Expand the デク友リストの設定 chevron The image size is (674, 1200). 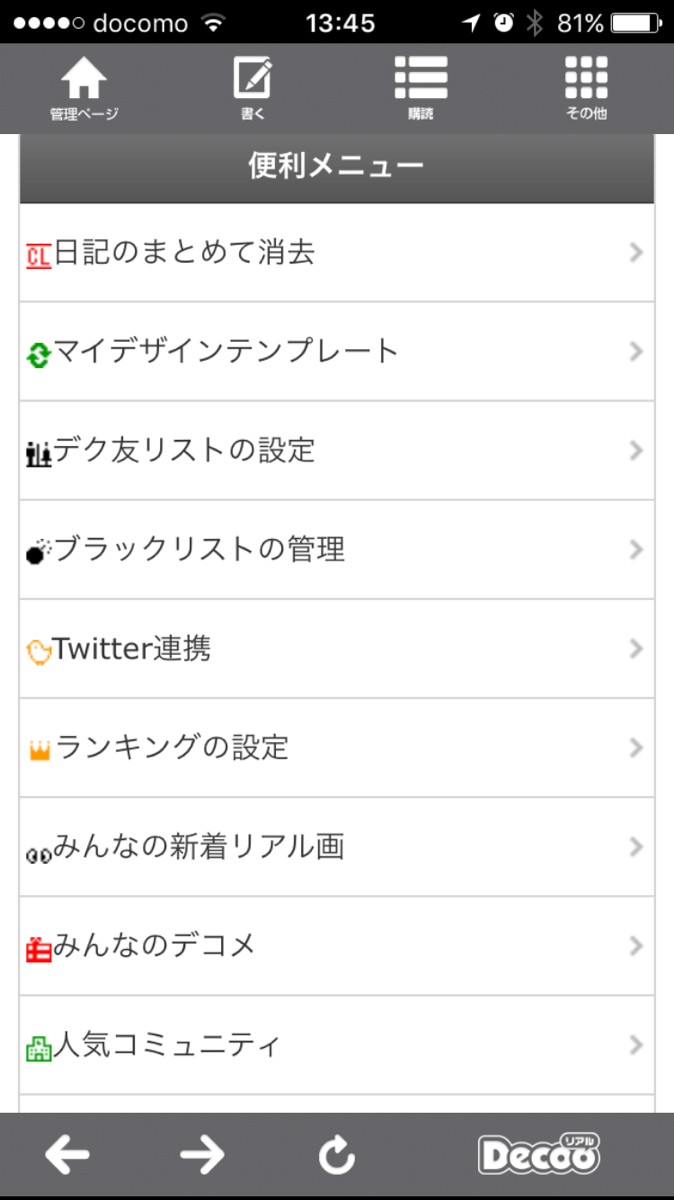[x=636, y=451]
